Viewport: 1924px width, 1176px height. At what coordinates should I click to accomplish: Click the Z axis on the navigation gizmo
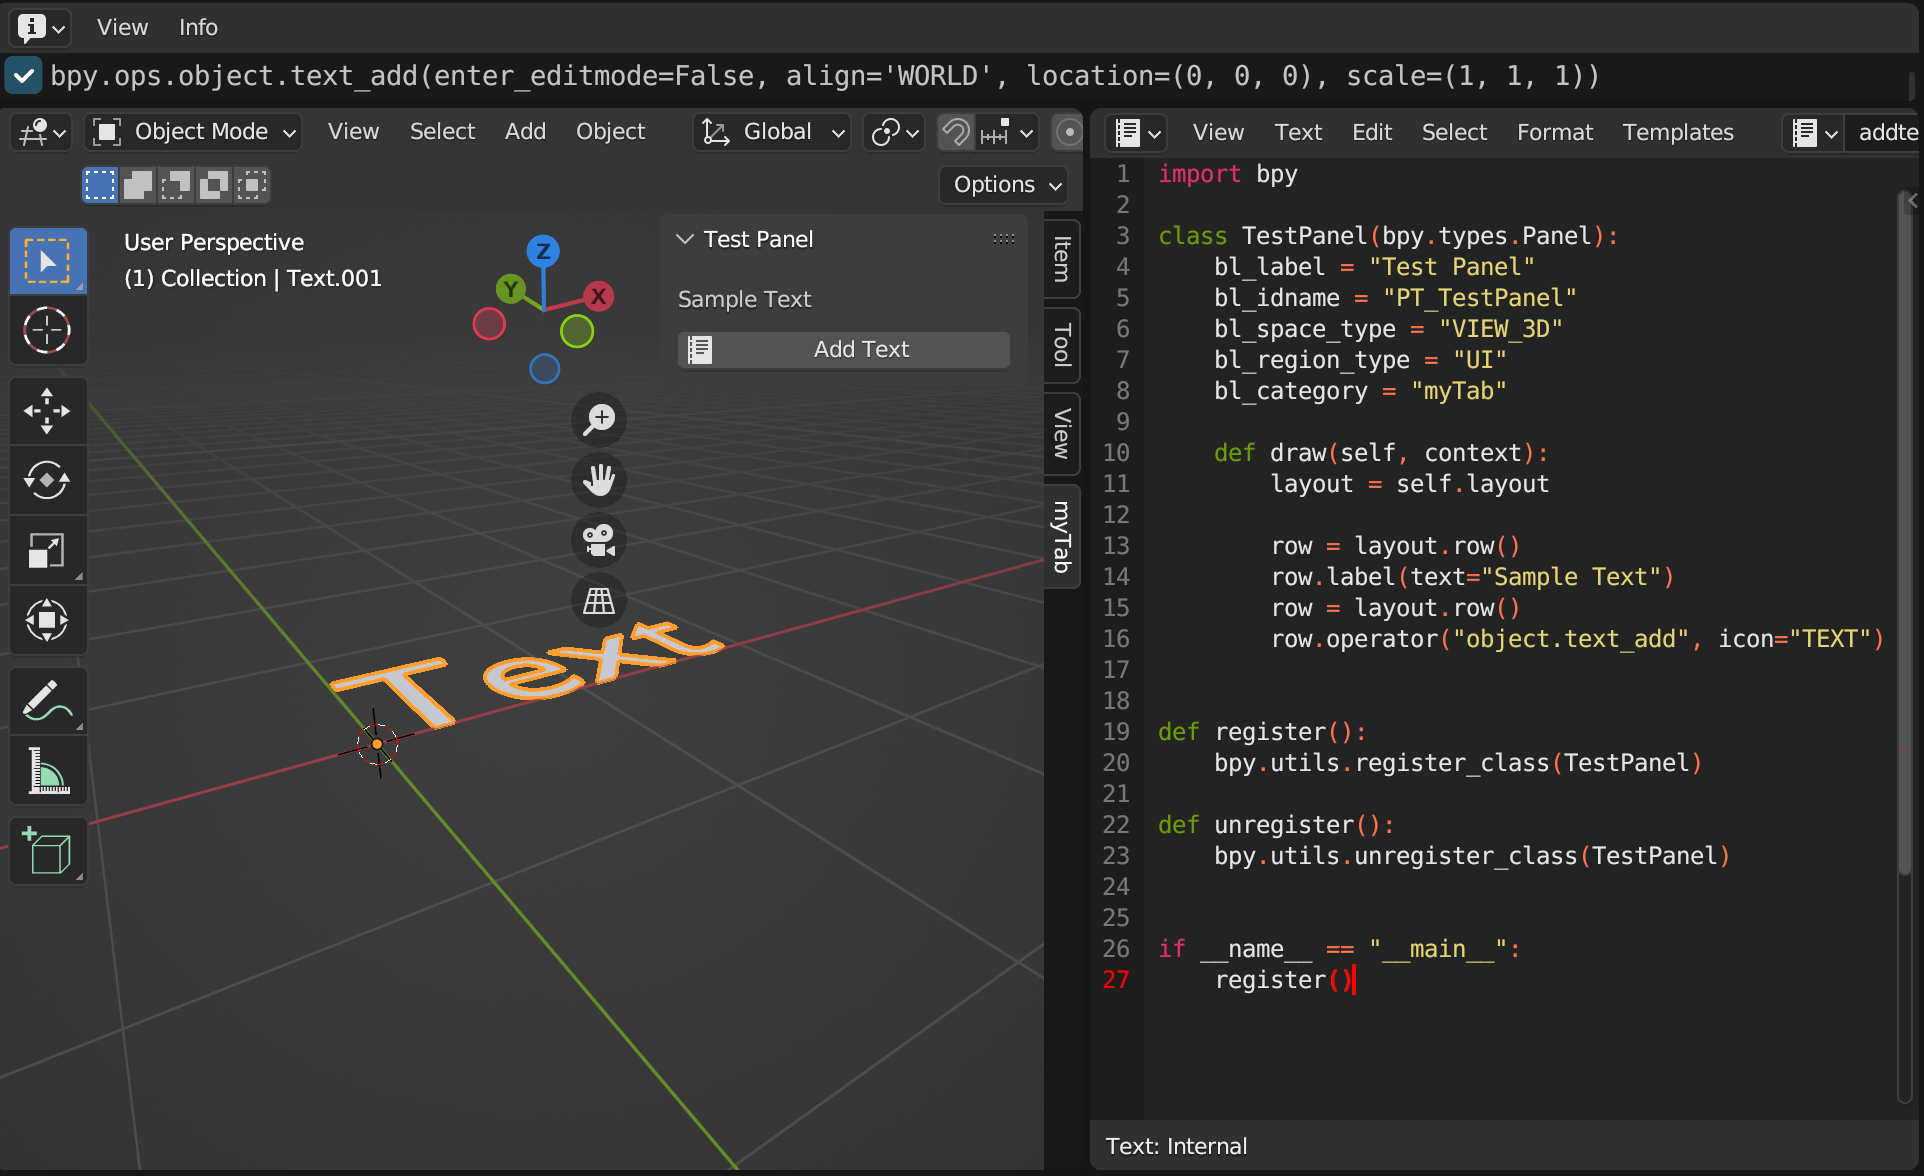[543, 251]
